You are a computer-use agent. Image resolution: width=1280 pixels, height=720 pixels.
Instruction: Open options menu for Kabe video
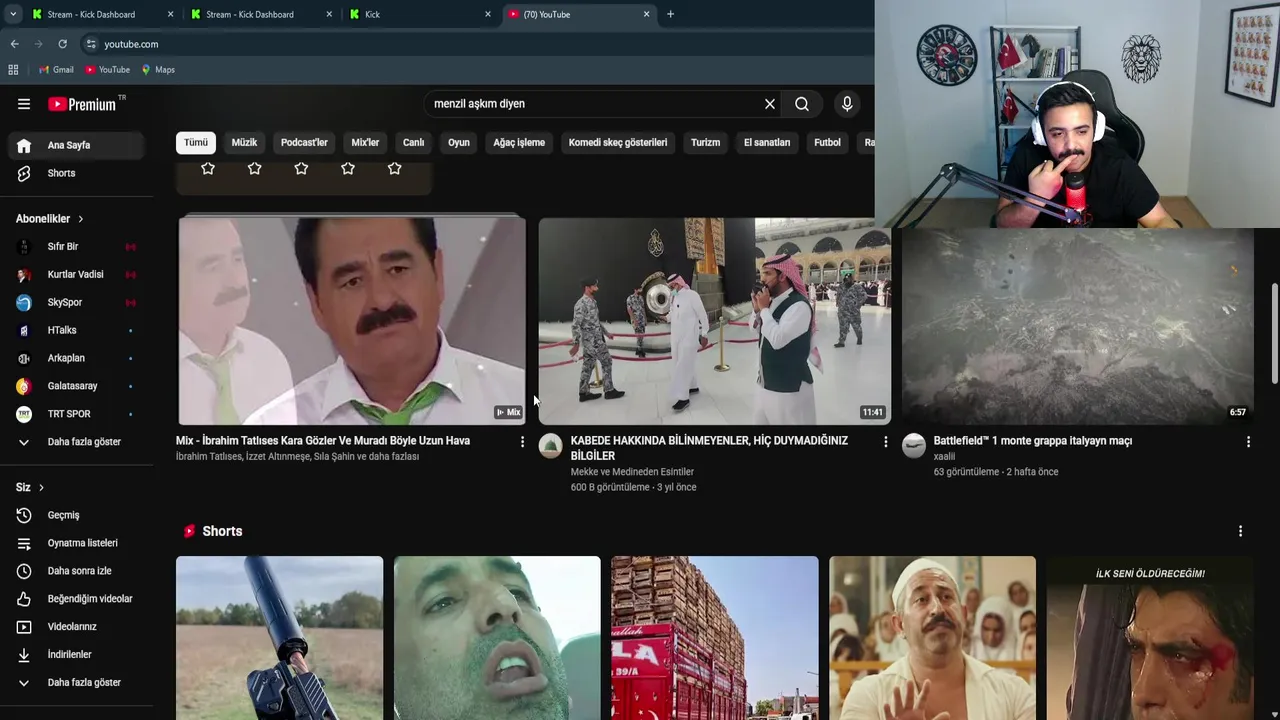coord(885,441)
